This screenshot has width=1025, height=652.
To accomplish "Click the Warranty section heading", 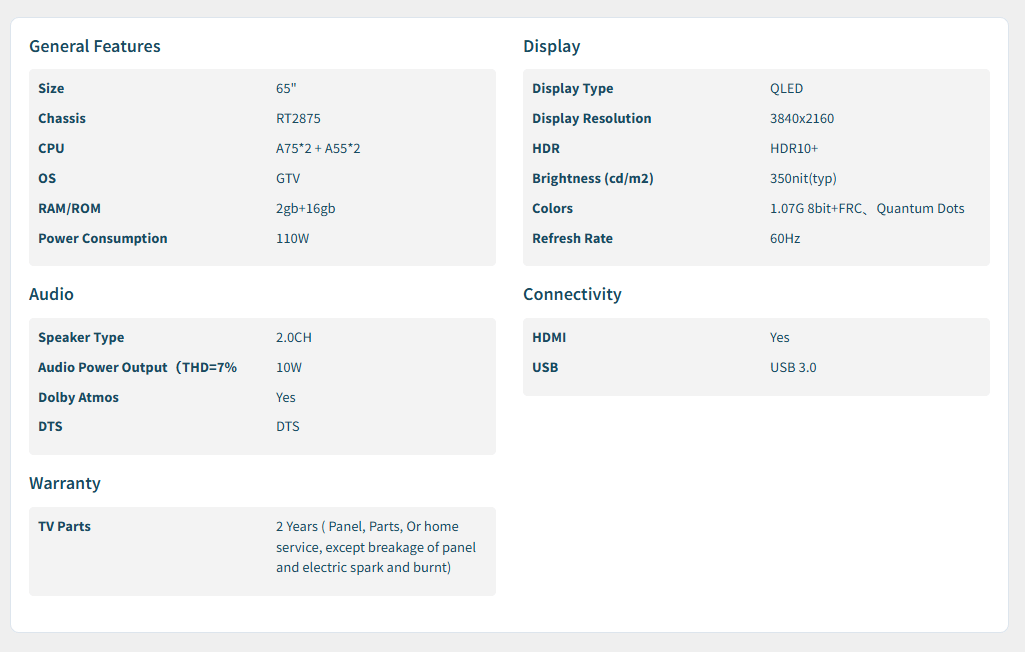I will tap(65, 483).
